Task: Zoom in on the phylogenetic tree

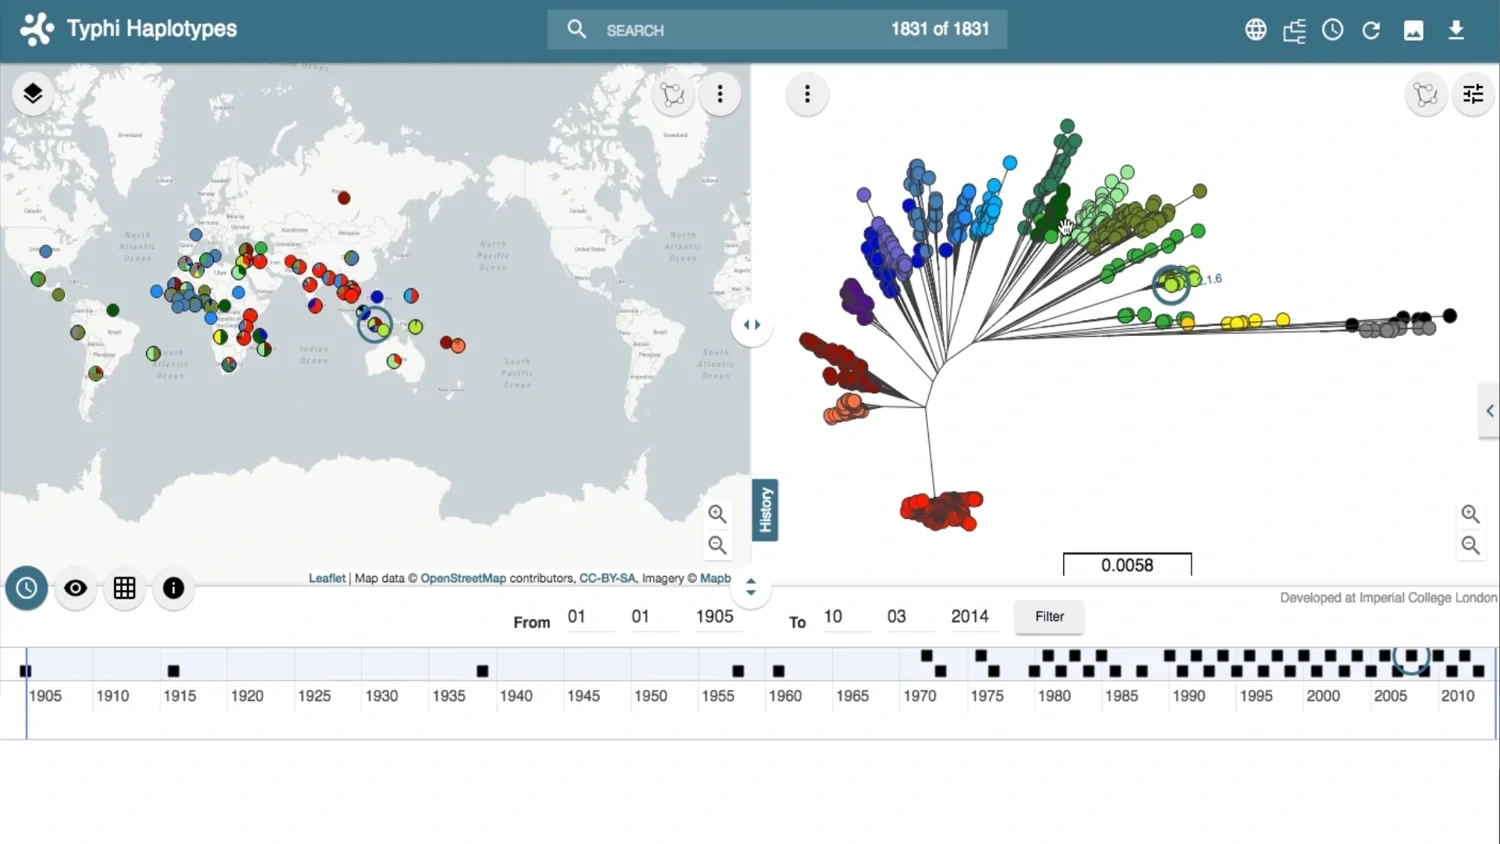Action: [x=1470, y=514]
